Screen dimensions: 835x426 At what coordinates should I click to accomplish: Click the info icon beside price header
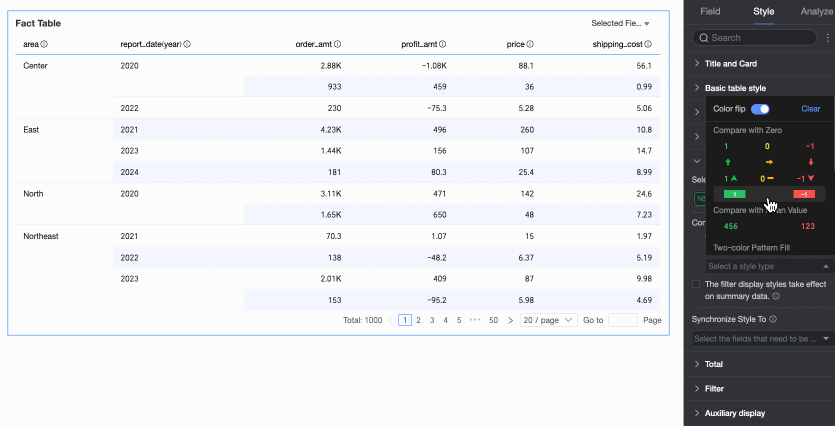click(530, 45)
